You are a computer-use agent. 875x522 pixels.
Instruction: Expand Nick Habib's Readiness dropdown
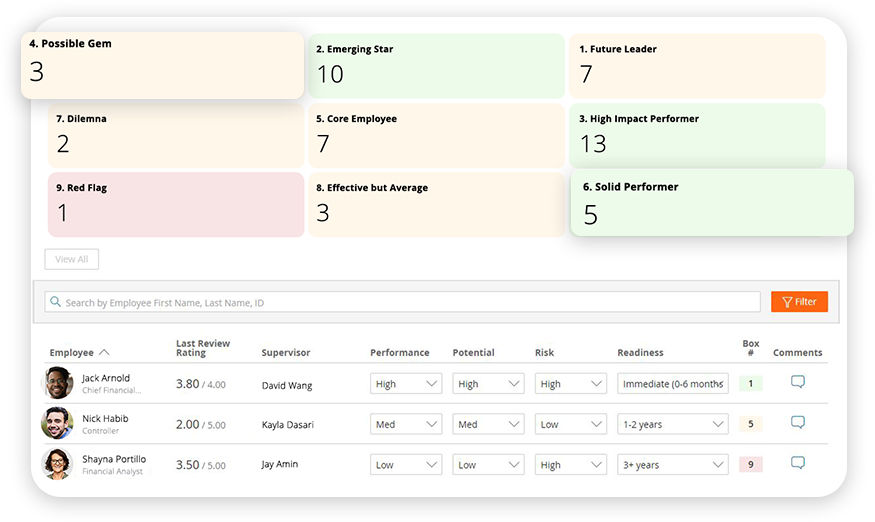pyautogui.click(x=672, y=424)
